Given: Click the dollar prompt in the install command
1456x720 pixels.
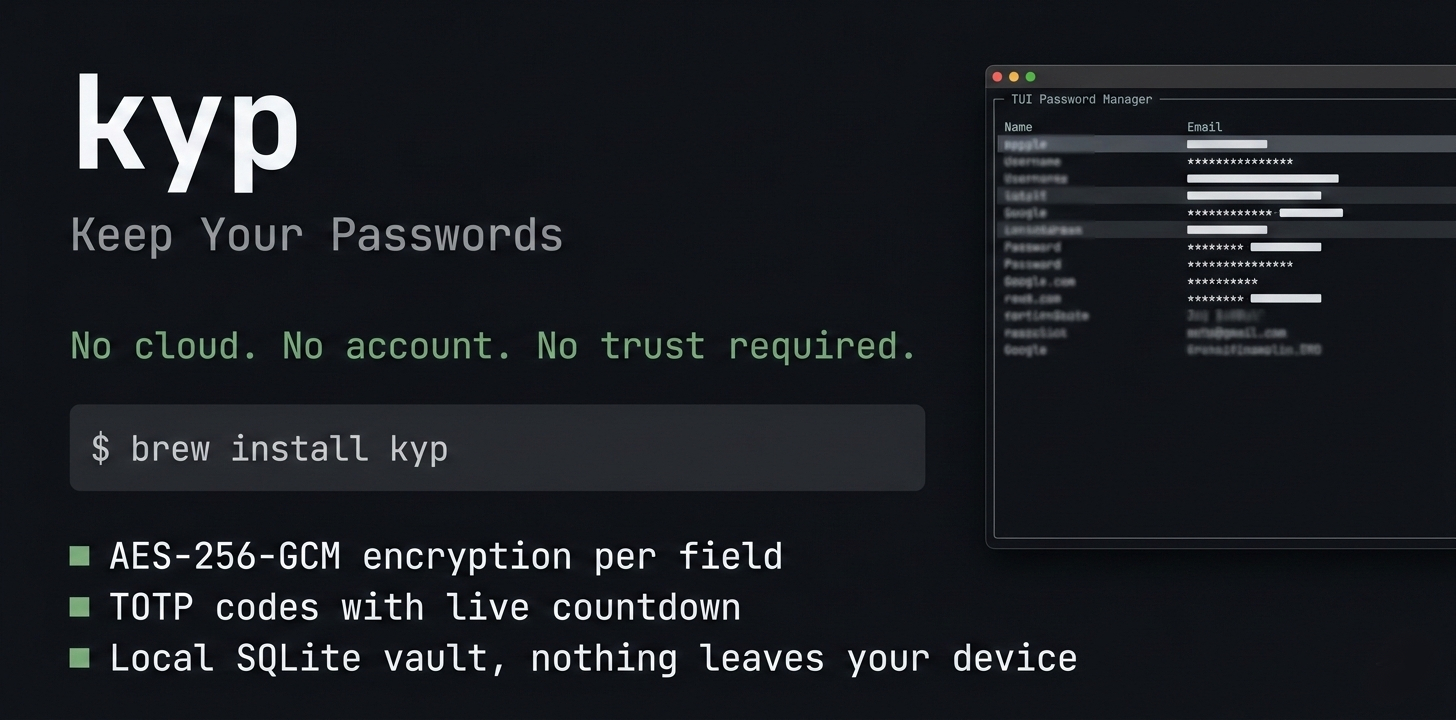Looking at the screenshot, I should tap(100, 448).
